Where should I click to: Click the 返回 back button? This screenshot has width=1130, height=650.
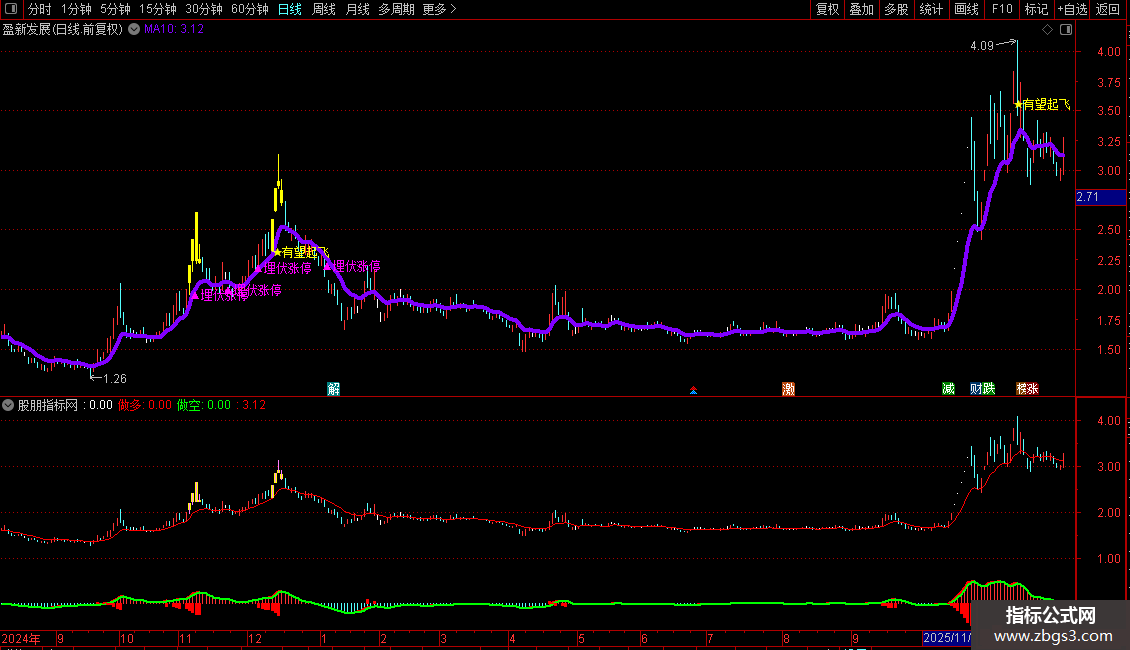(x=1108, y=9)
